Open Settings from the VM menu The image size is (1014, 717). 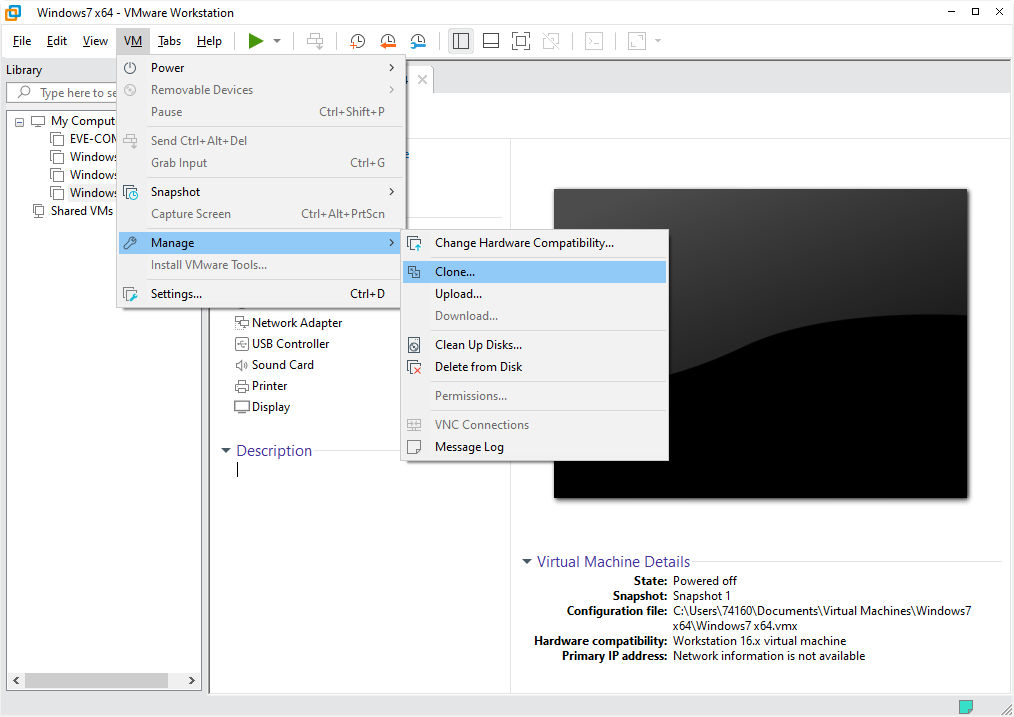tap(261, 294)
